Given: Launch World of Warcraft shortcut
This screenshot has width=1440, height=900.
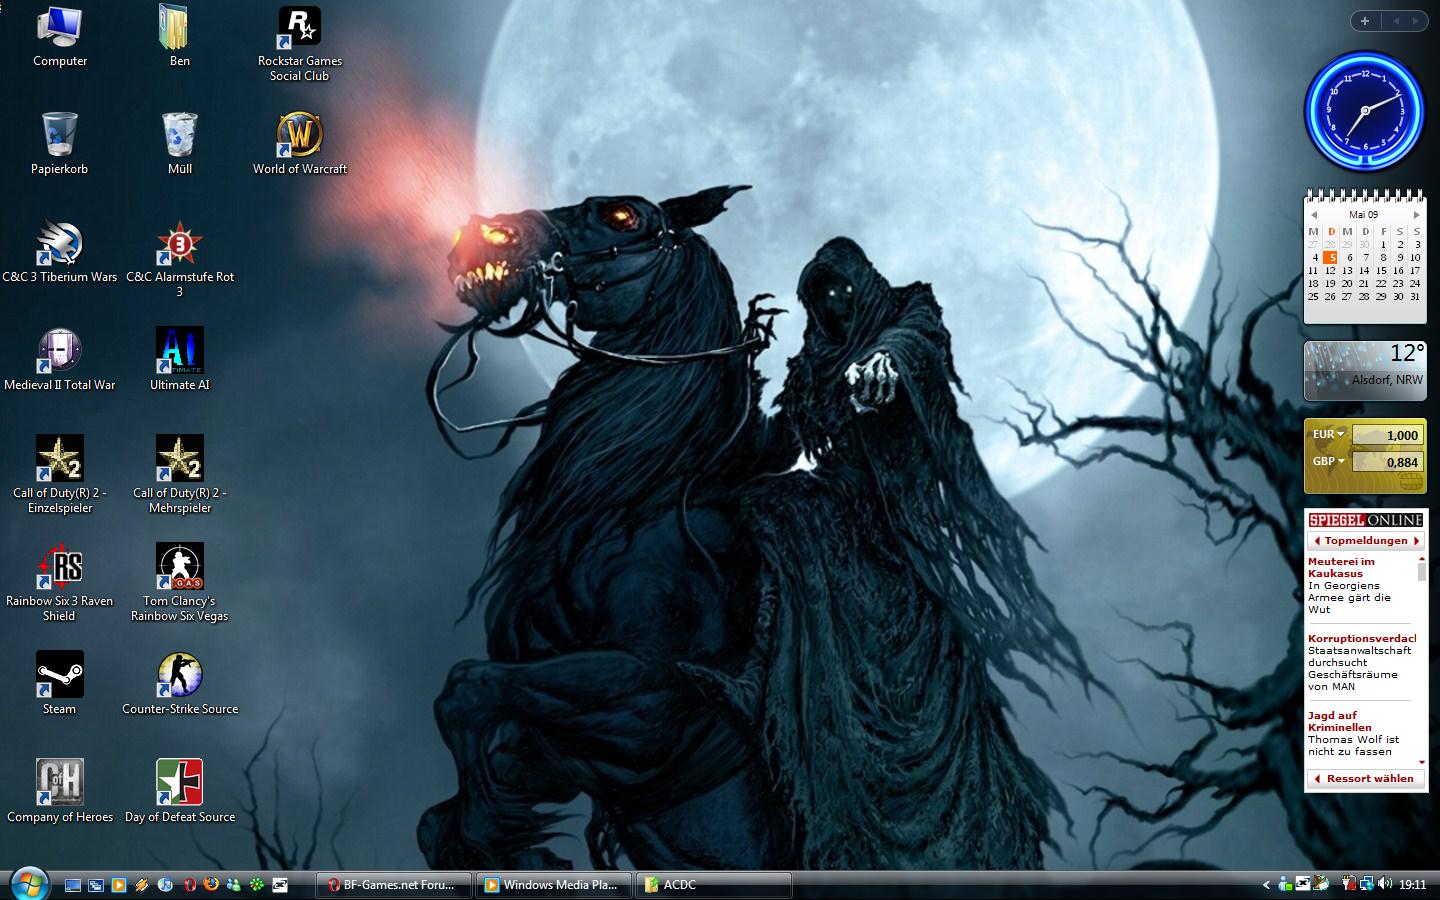Looking at the screenshot, I should (x=300, y=144).
